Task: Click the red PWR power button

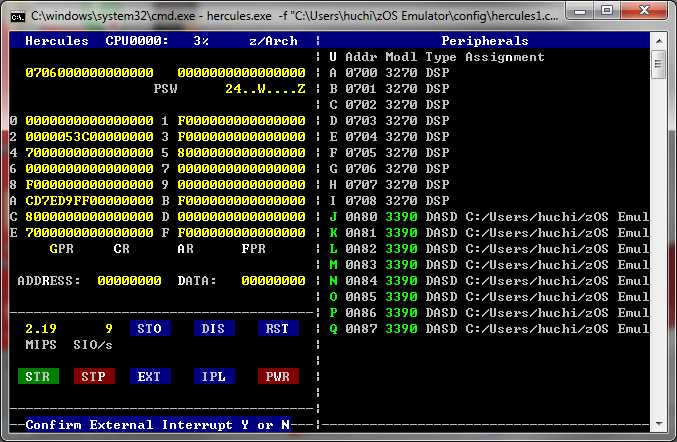Action: pyautogui.click(x=278, y=376)
